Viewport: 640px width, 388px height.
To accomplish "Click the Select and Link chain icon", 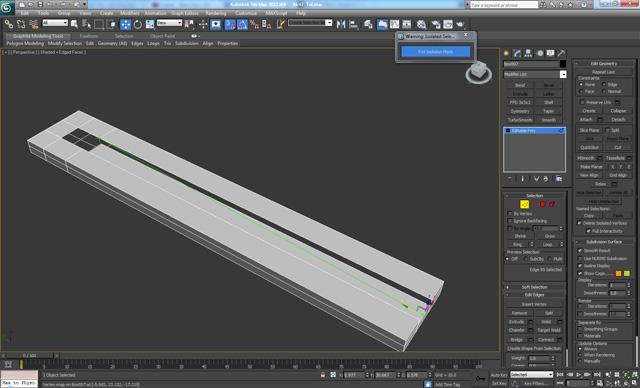I will point(9,24).
